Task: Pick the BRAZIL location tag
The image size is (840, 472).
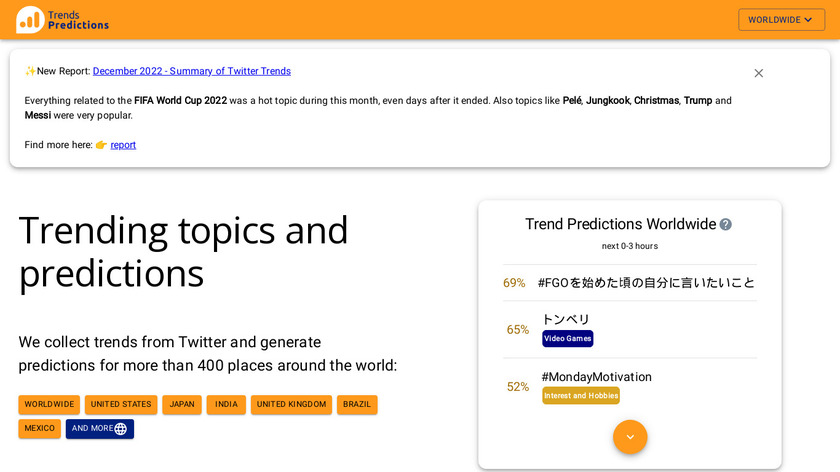Action: click(357, 404)
